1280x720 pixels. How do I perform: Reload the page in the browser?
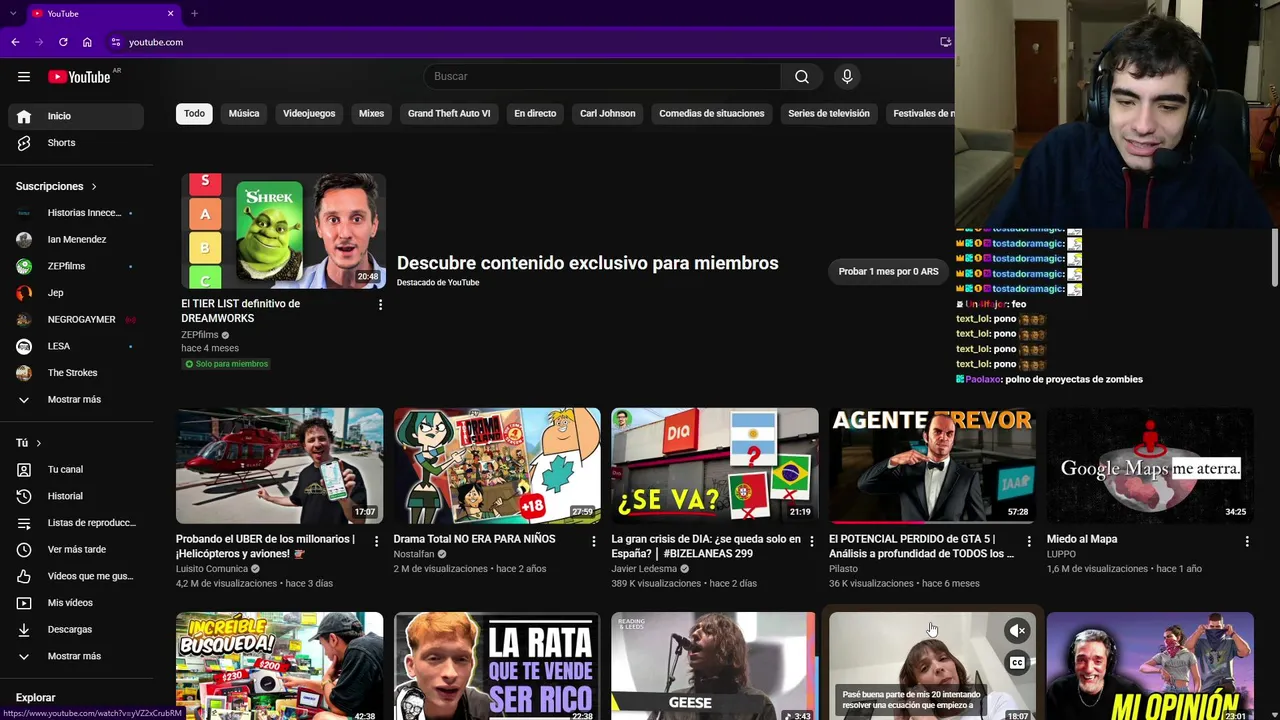pyautogui.click(x=63, y=42)
